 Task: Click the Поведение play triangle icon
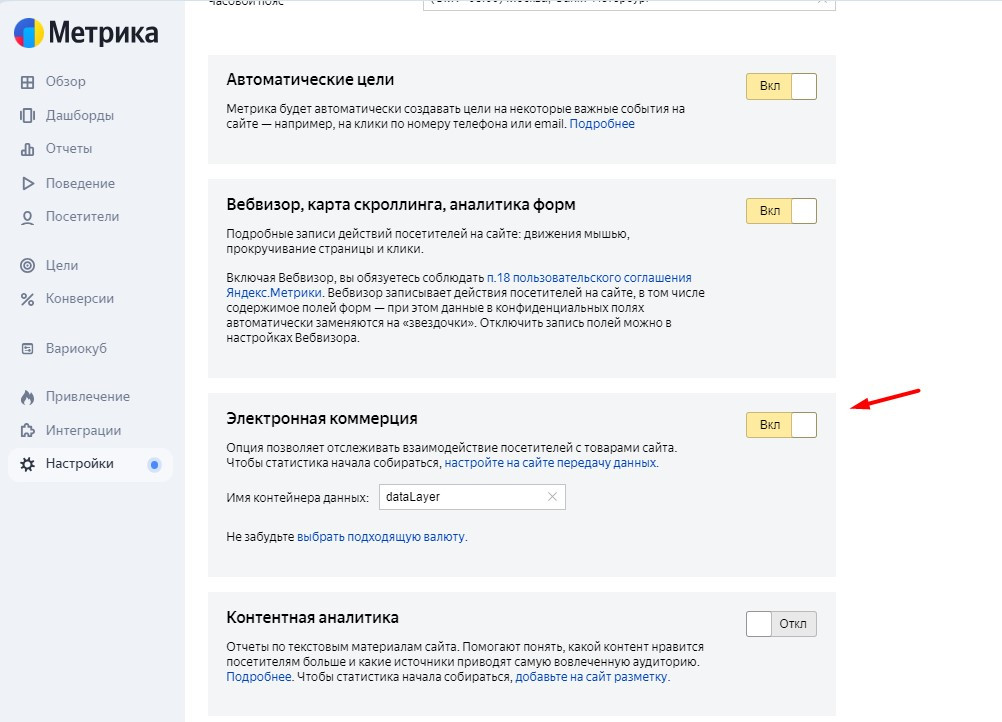[27, 184]
